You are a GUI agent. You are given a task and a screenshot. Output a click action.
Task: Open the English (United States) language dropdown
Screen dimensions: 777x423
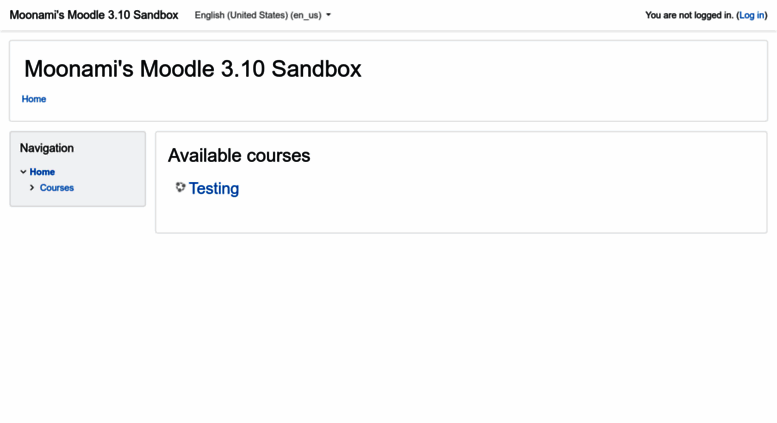coord(258,15)
